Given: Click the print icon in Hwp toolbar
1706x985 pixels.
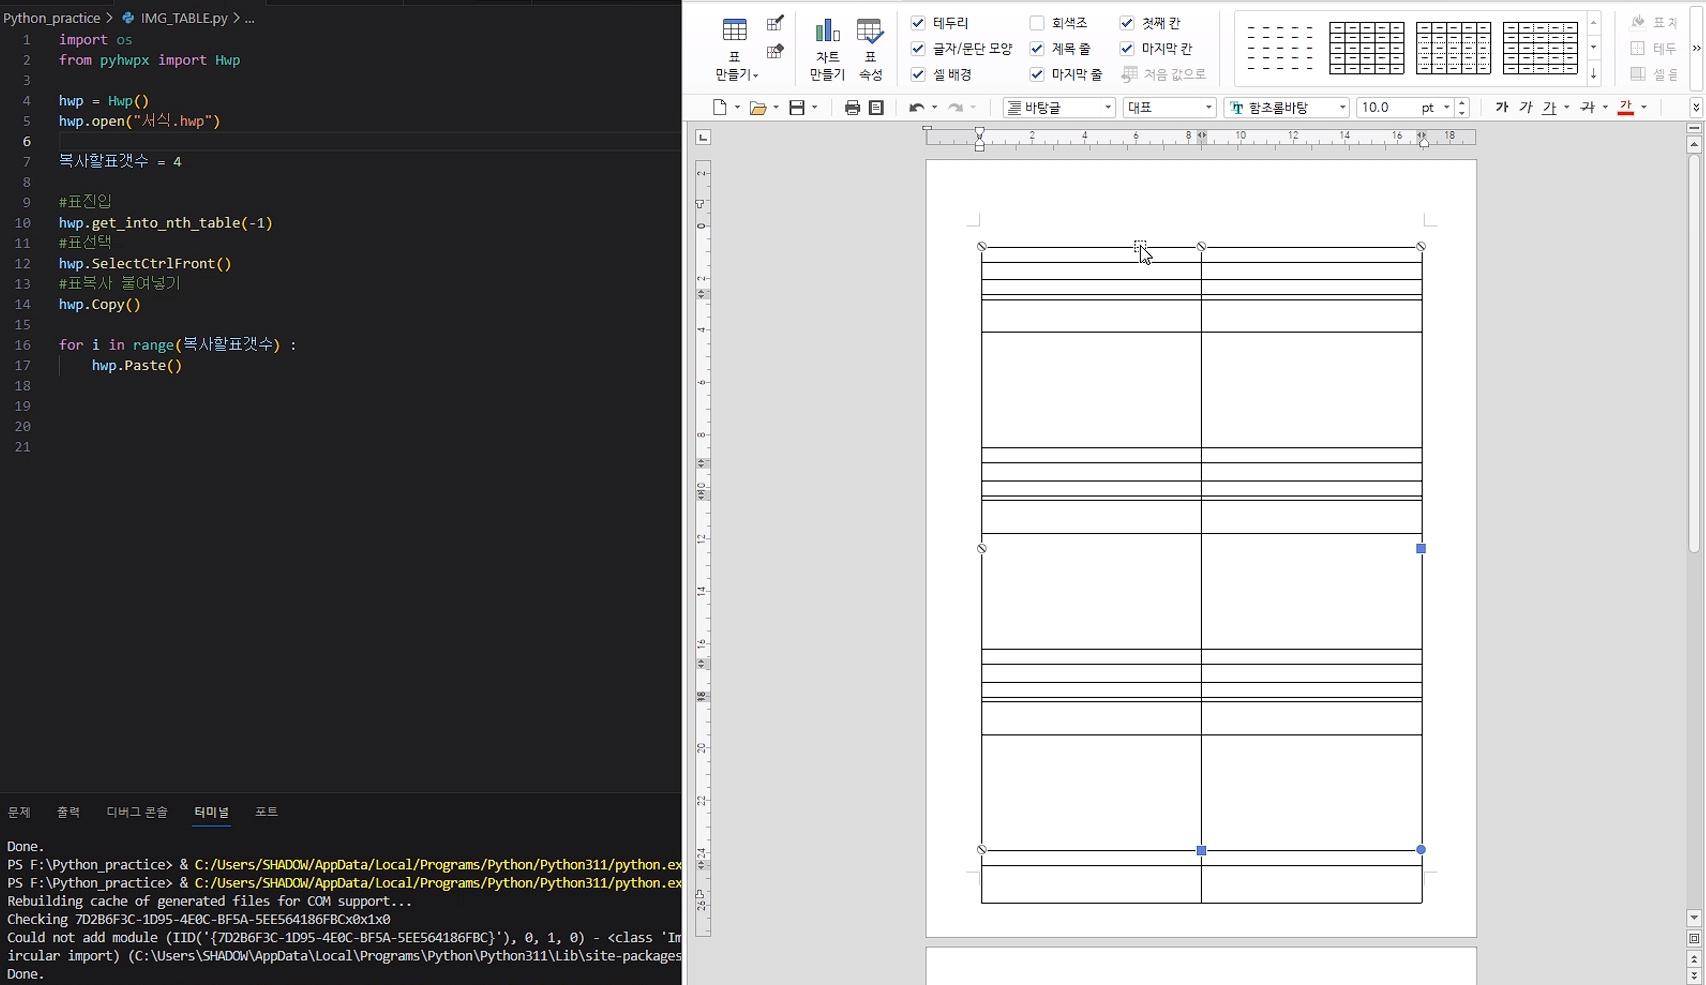Looking at the screenshot, I should (x=852, y=107).
